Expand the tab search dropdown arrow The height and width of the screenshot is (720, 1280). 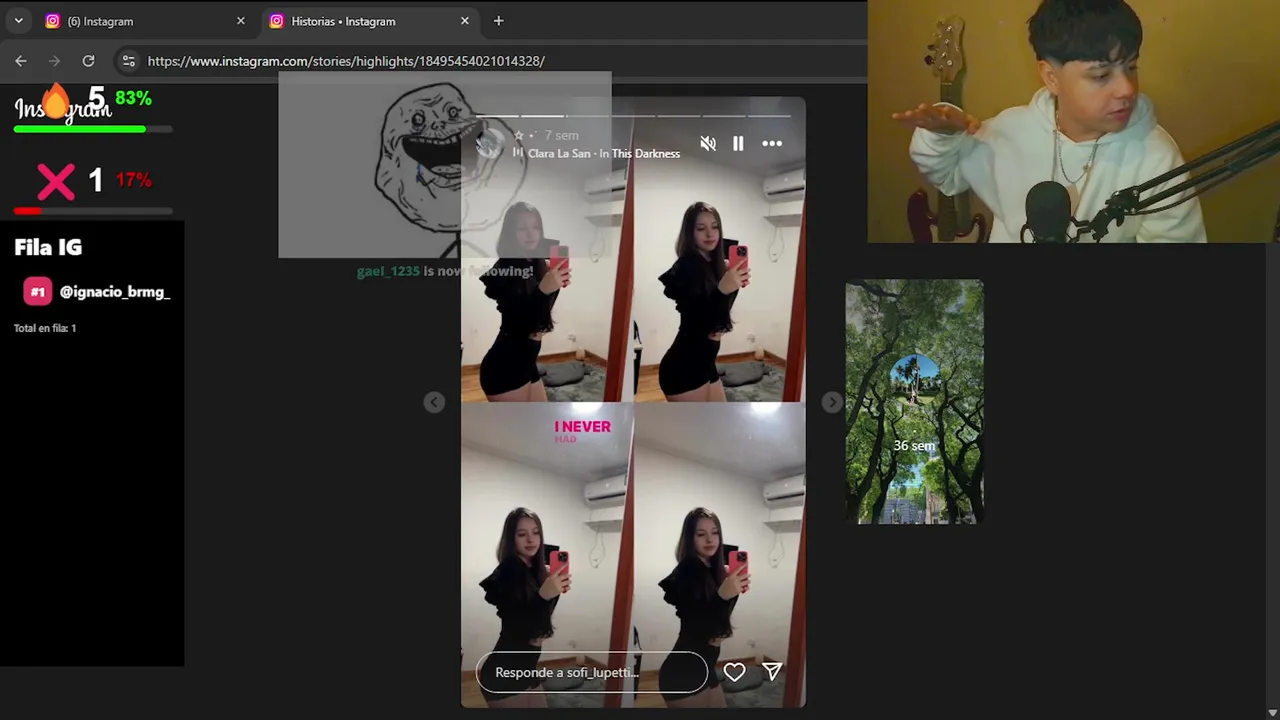(18, 21)
